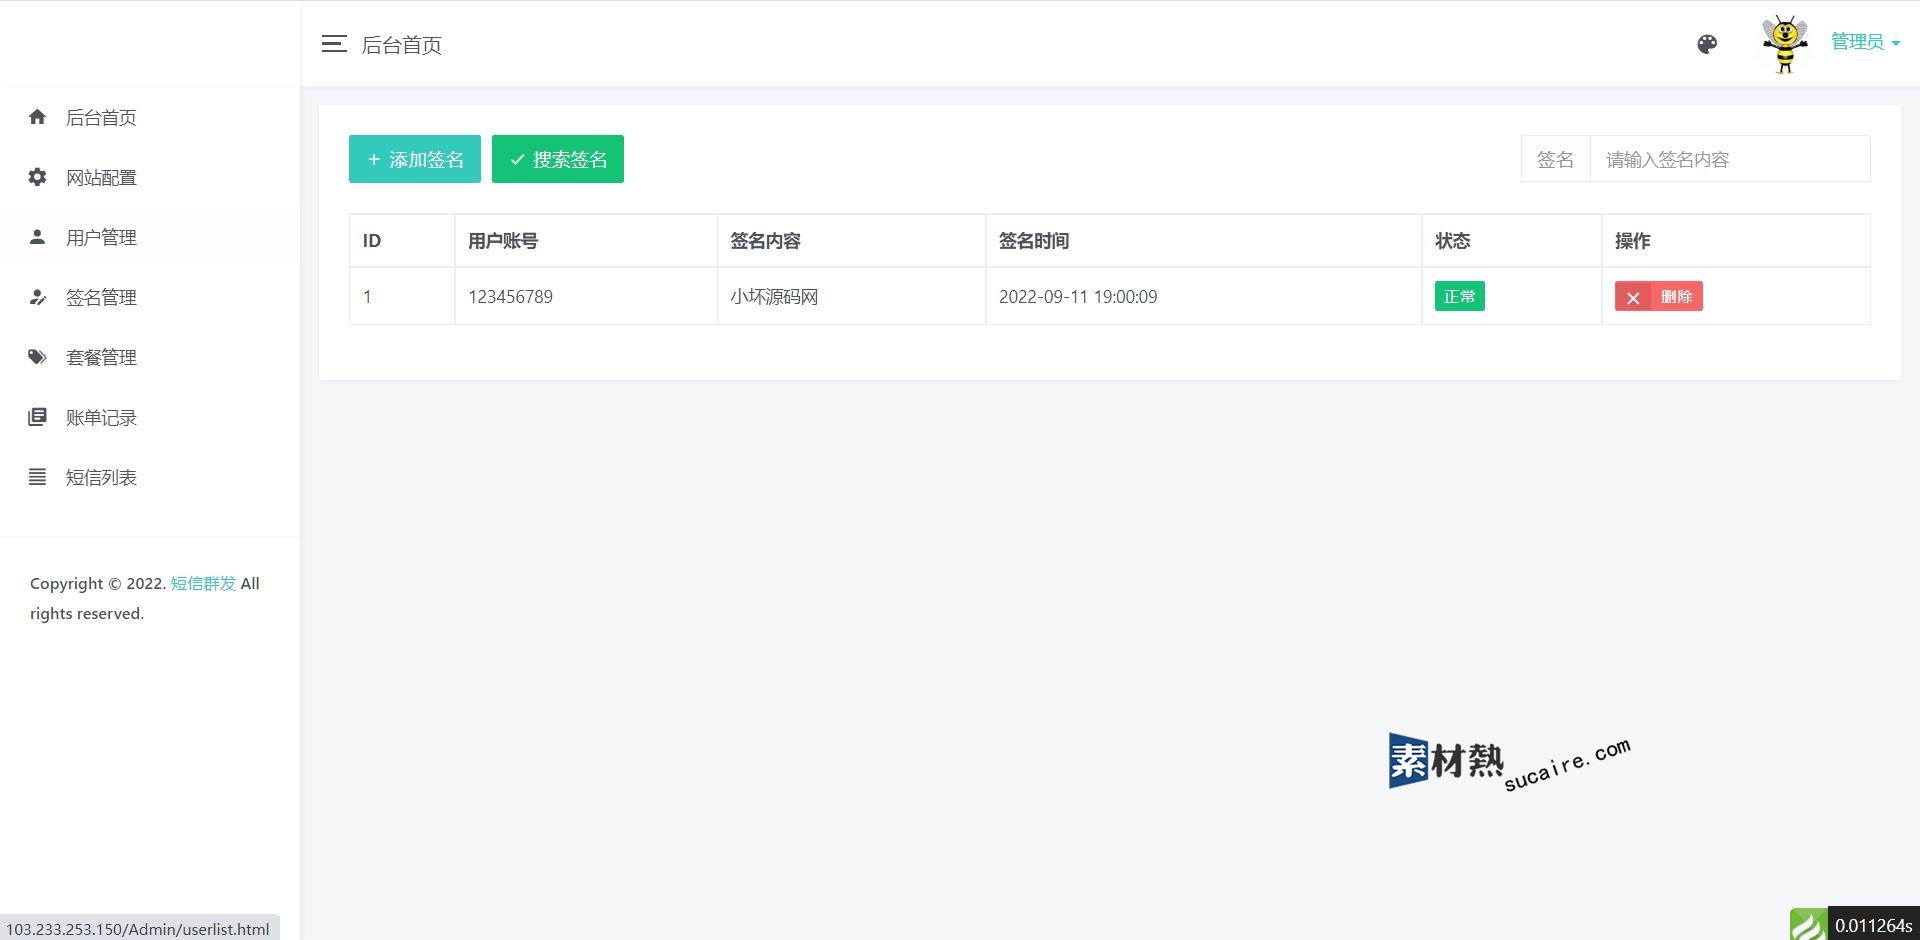Click the tags icon for 套餐管理
This screenshot has width=1920, height=940.
38,357
